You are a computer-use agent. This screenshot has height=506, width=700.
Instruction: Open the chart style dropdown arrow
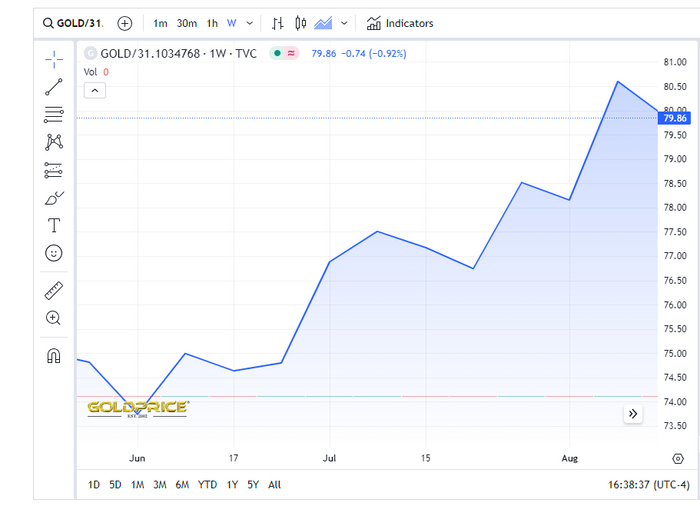(345, 23)
